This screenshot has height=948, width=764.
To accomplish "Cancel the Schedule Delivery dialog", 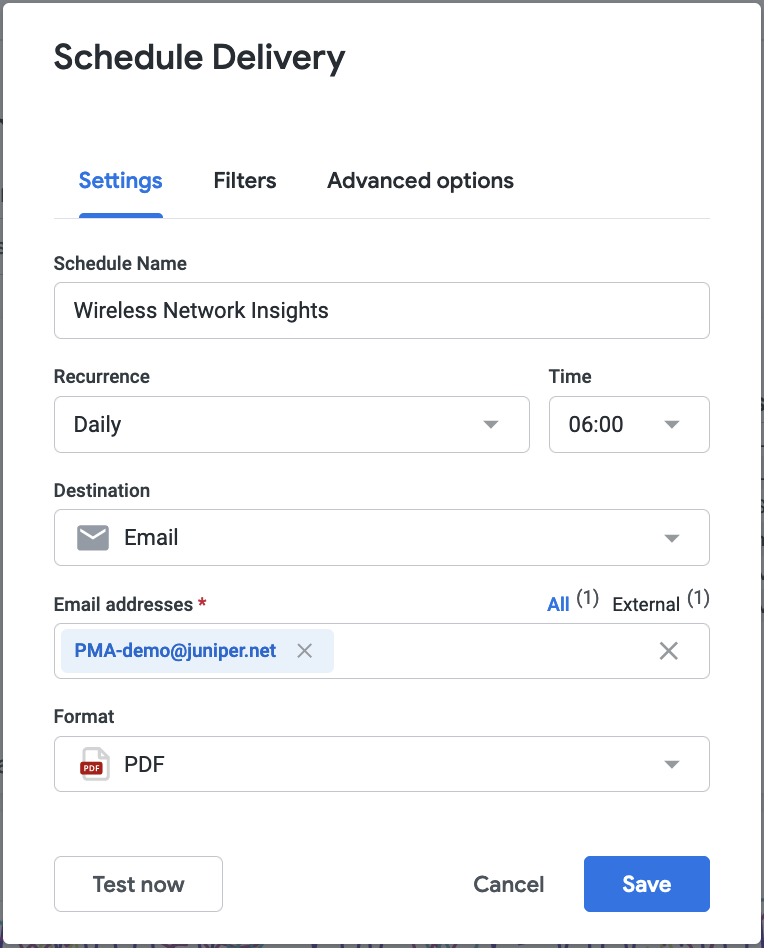I will coord(508,884).
